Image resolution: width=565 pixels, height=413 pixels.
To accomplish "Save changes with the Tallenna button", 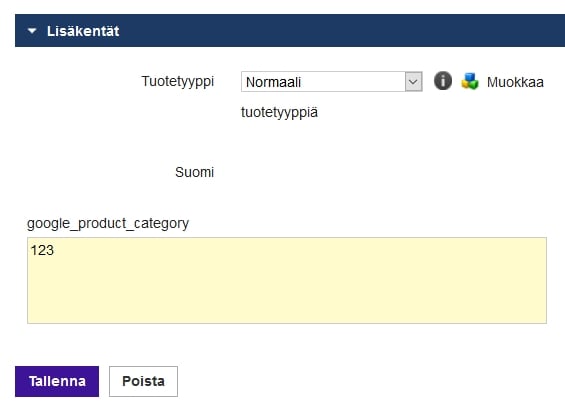I will coord(57,381).
